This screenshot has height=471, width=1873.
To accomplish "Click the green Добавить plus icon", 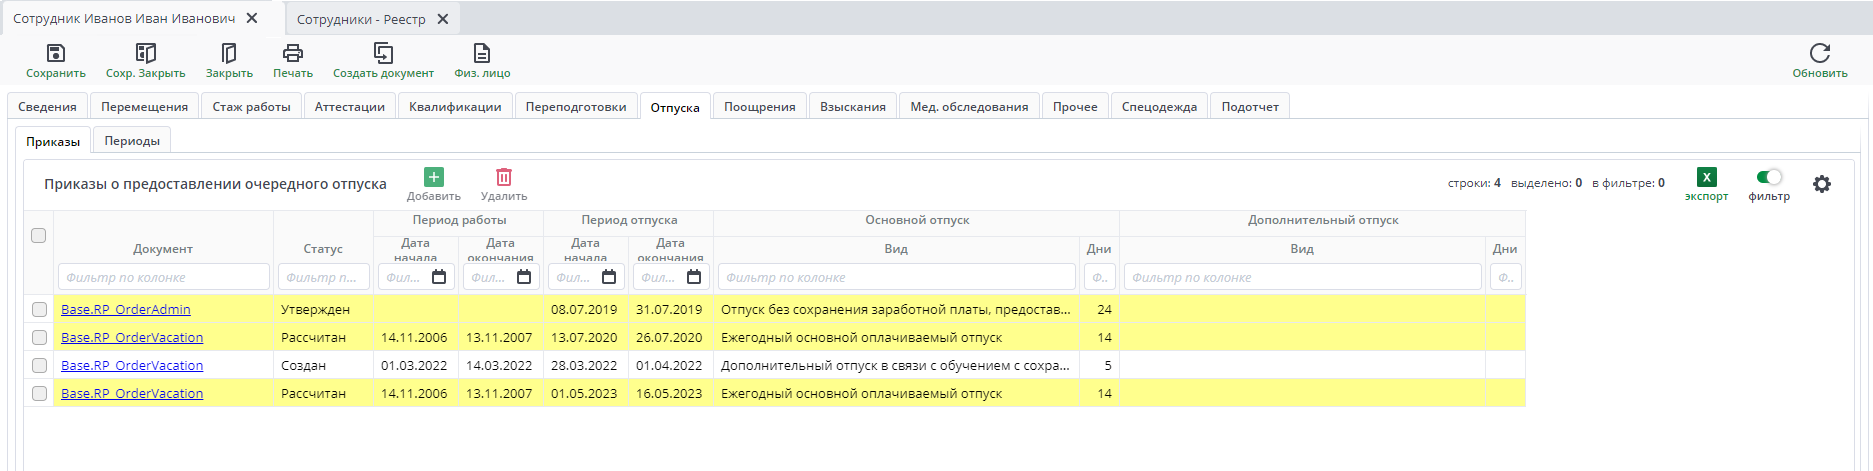I will tap(434, 177).
